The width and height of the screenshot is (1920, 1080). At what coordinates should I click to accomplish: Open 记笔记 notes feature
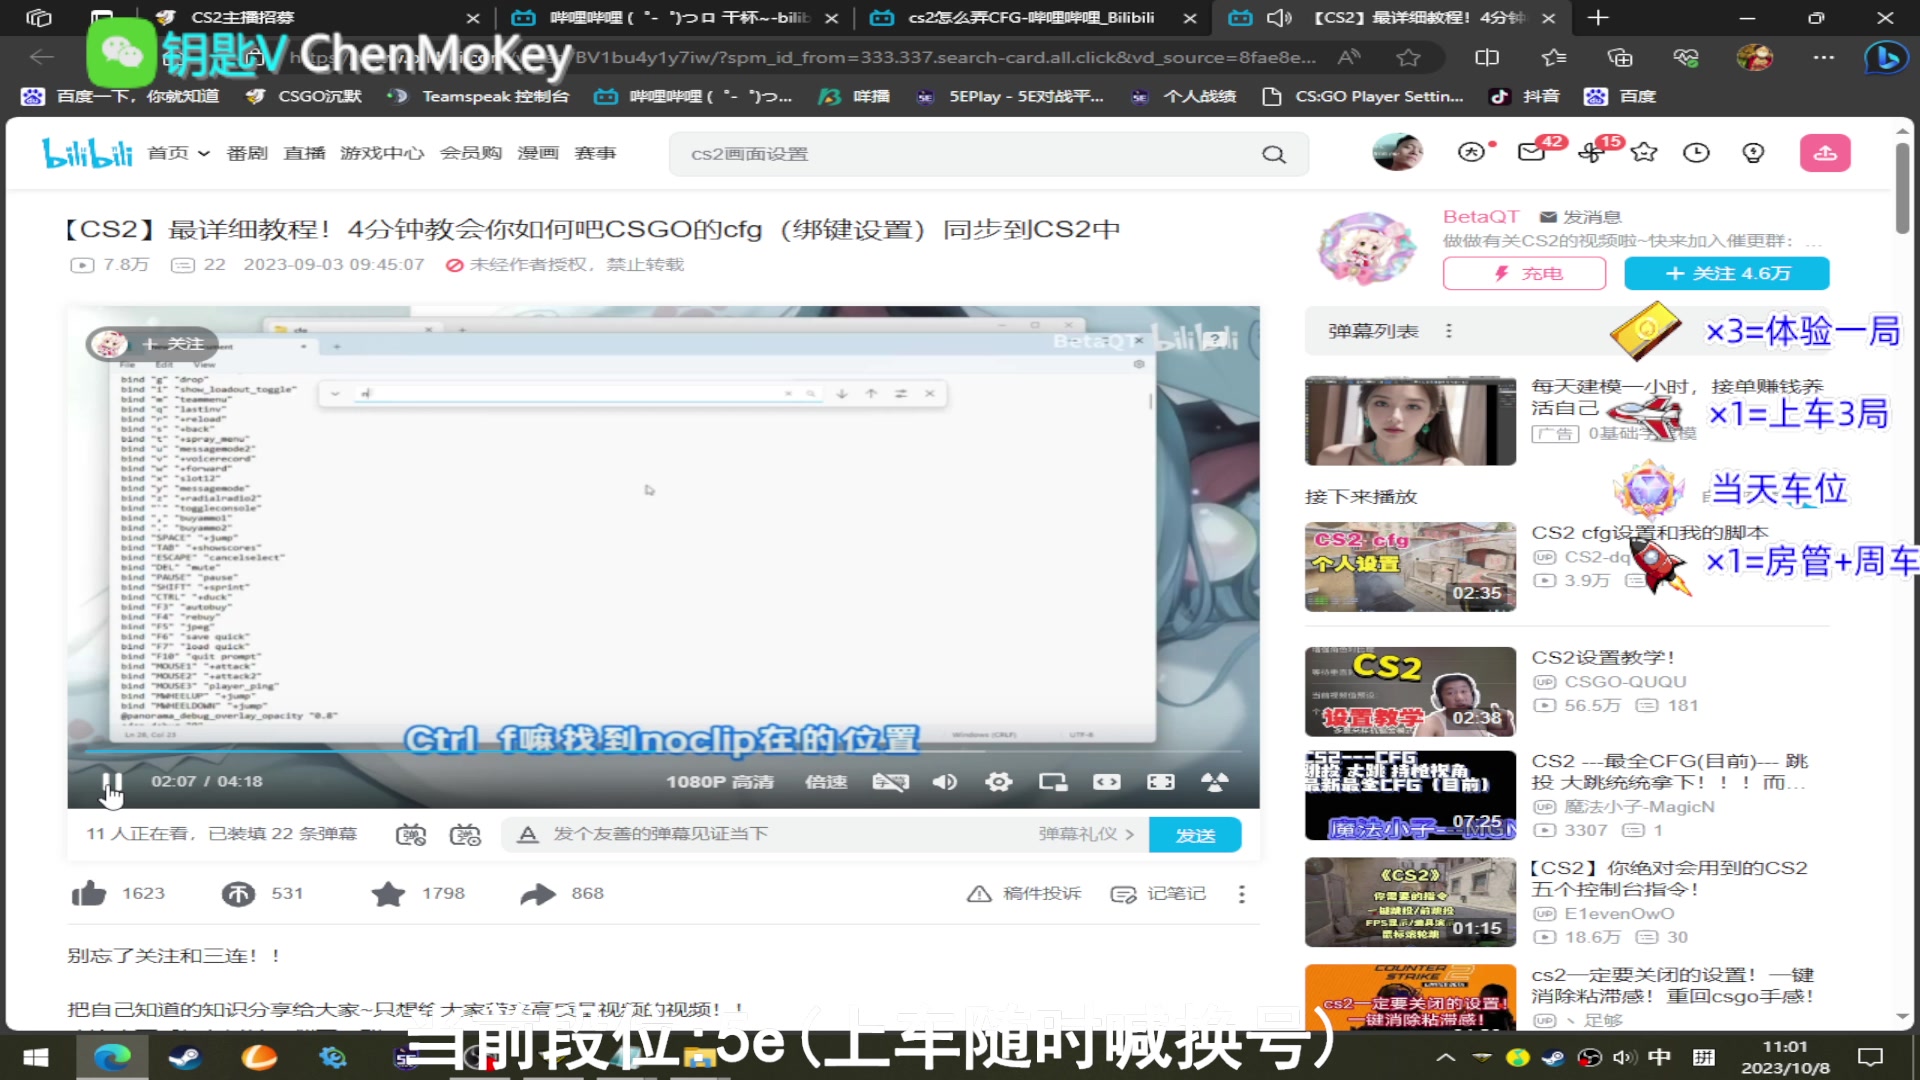1158,893
